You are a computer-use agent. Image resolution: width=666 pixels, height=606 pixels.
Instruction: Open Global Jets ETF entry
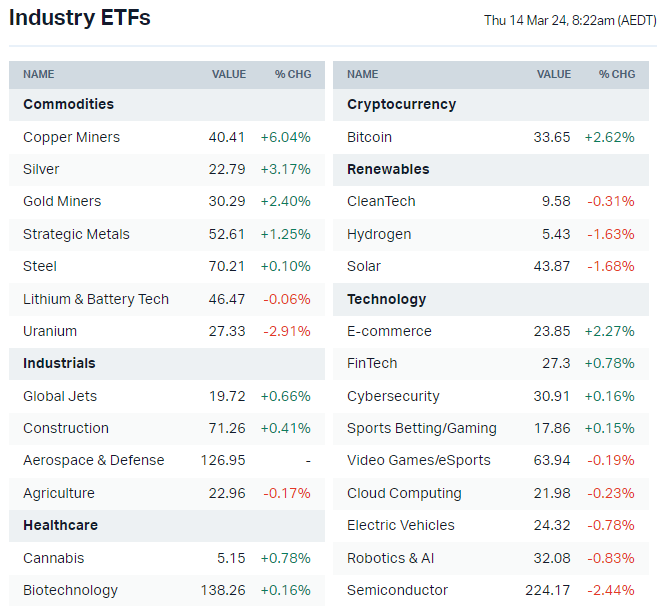click(60, 396)
